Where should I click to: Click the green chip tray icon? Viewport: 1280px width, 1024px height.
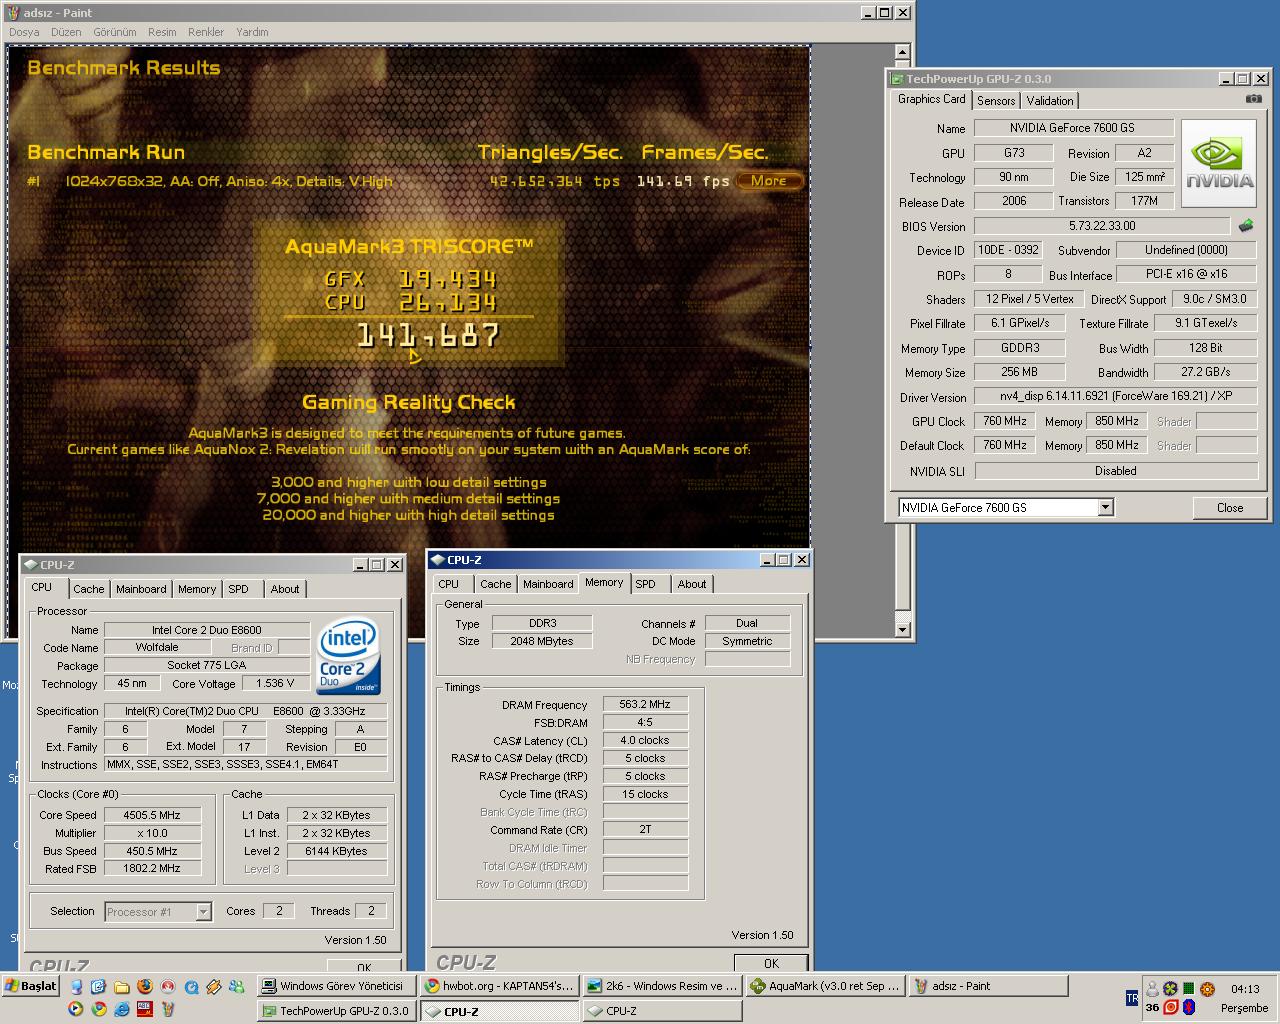pyautogui.click(x=1189, y=988)
